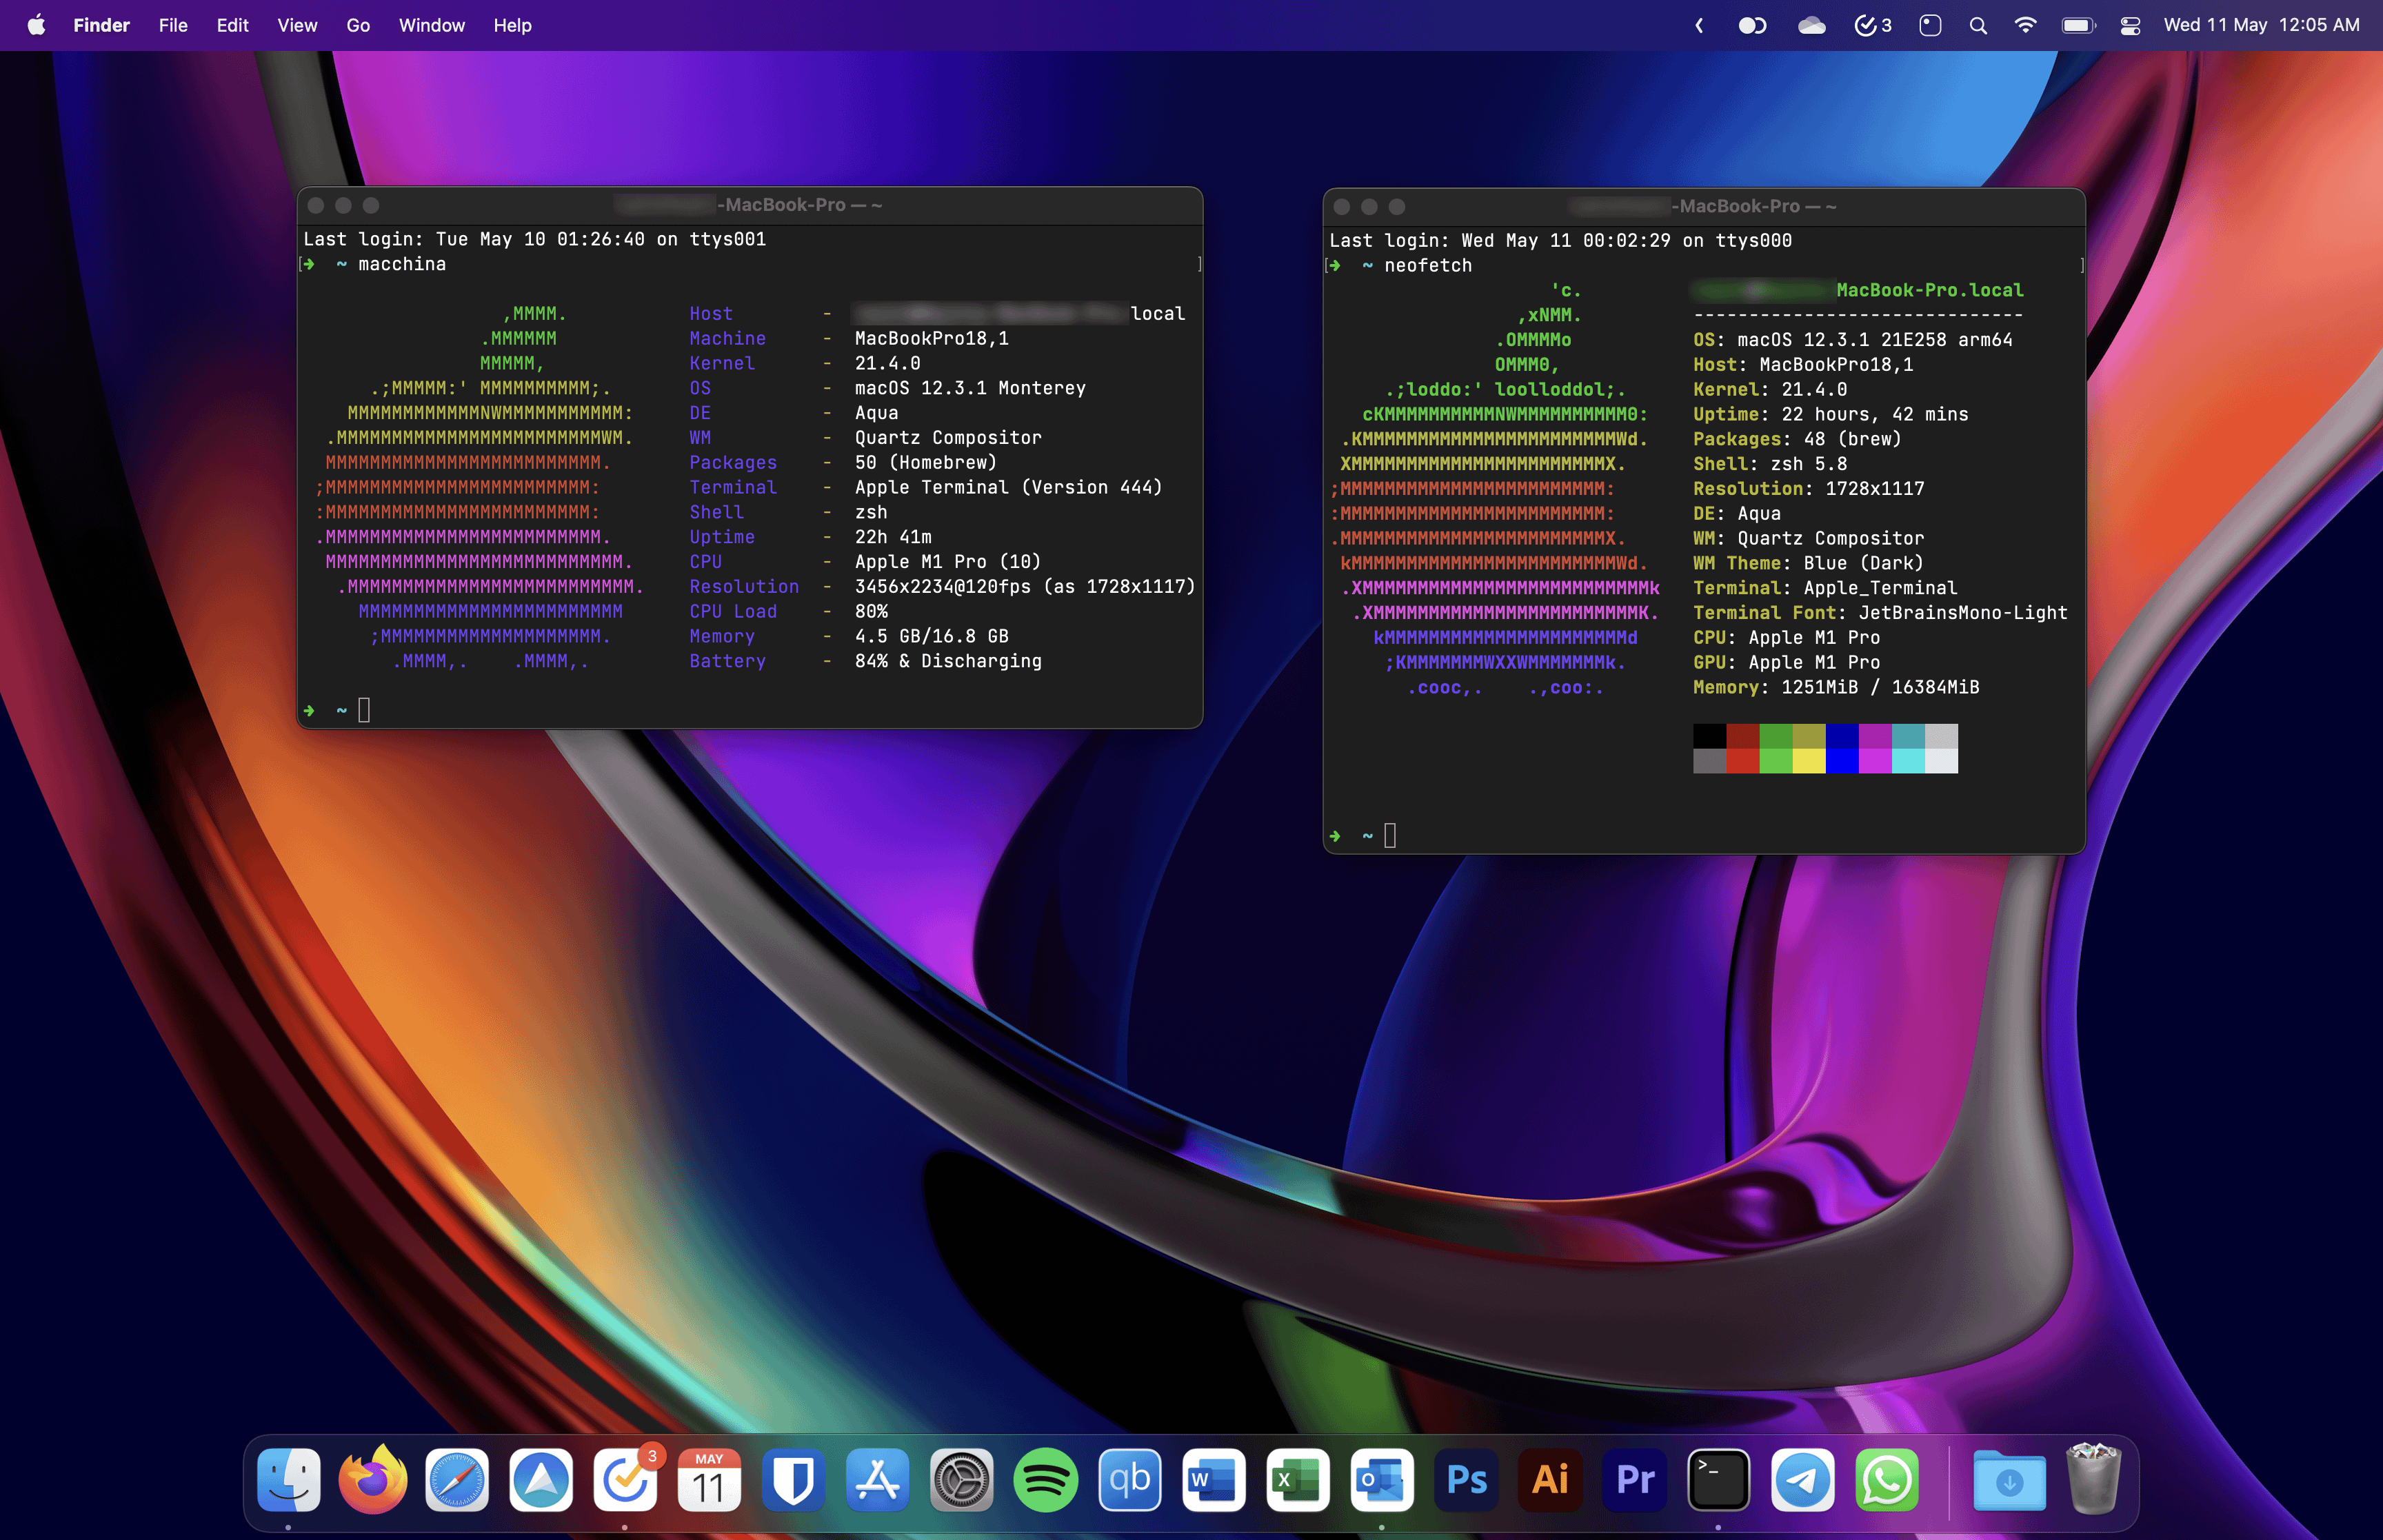Open Microsoft Excel from the Dock
Screen dimensions: 2383x1540
[x=1298, y=1480]
